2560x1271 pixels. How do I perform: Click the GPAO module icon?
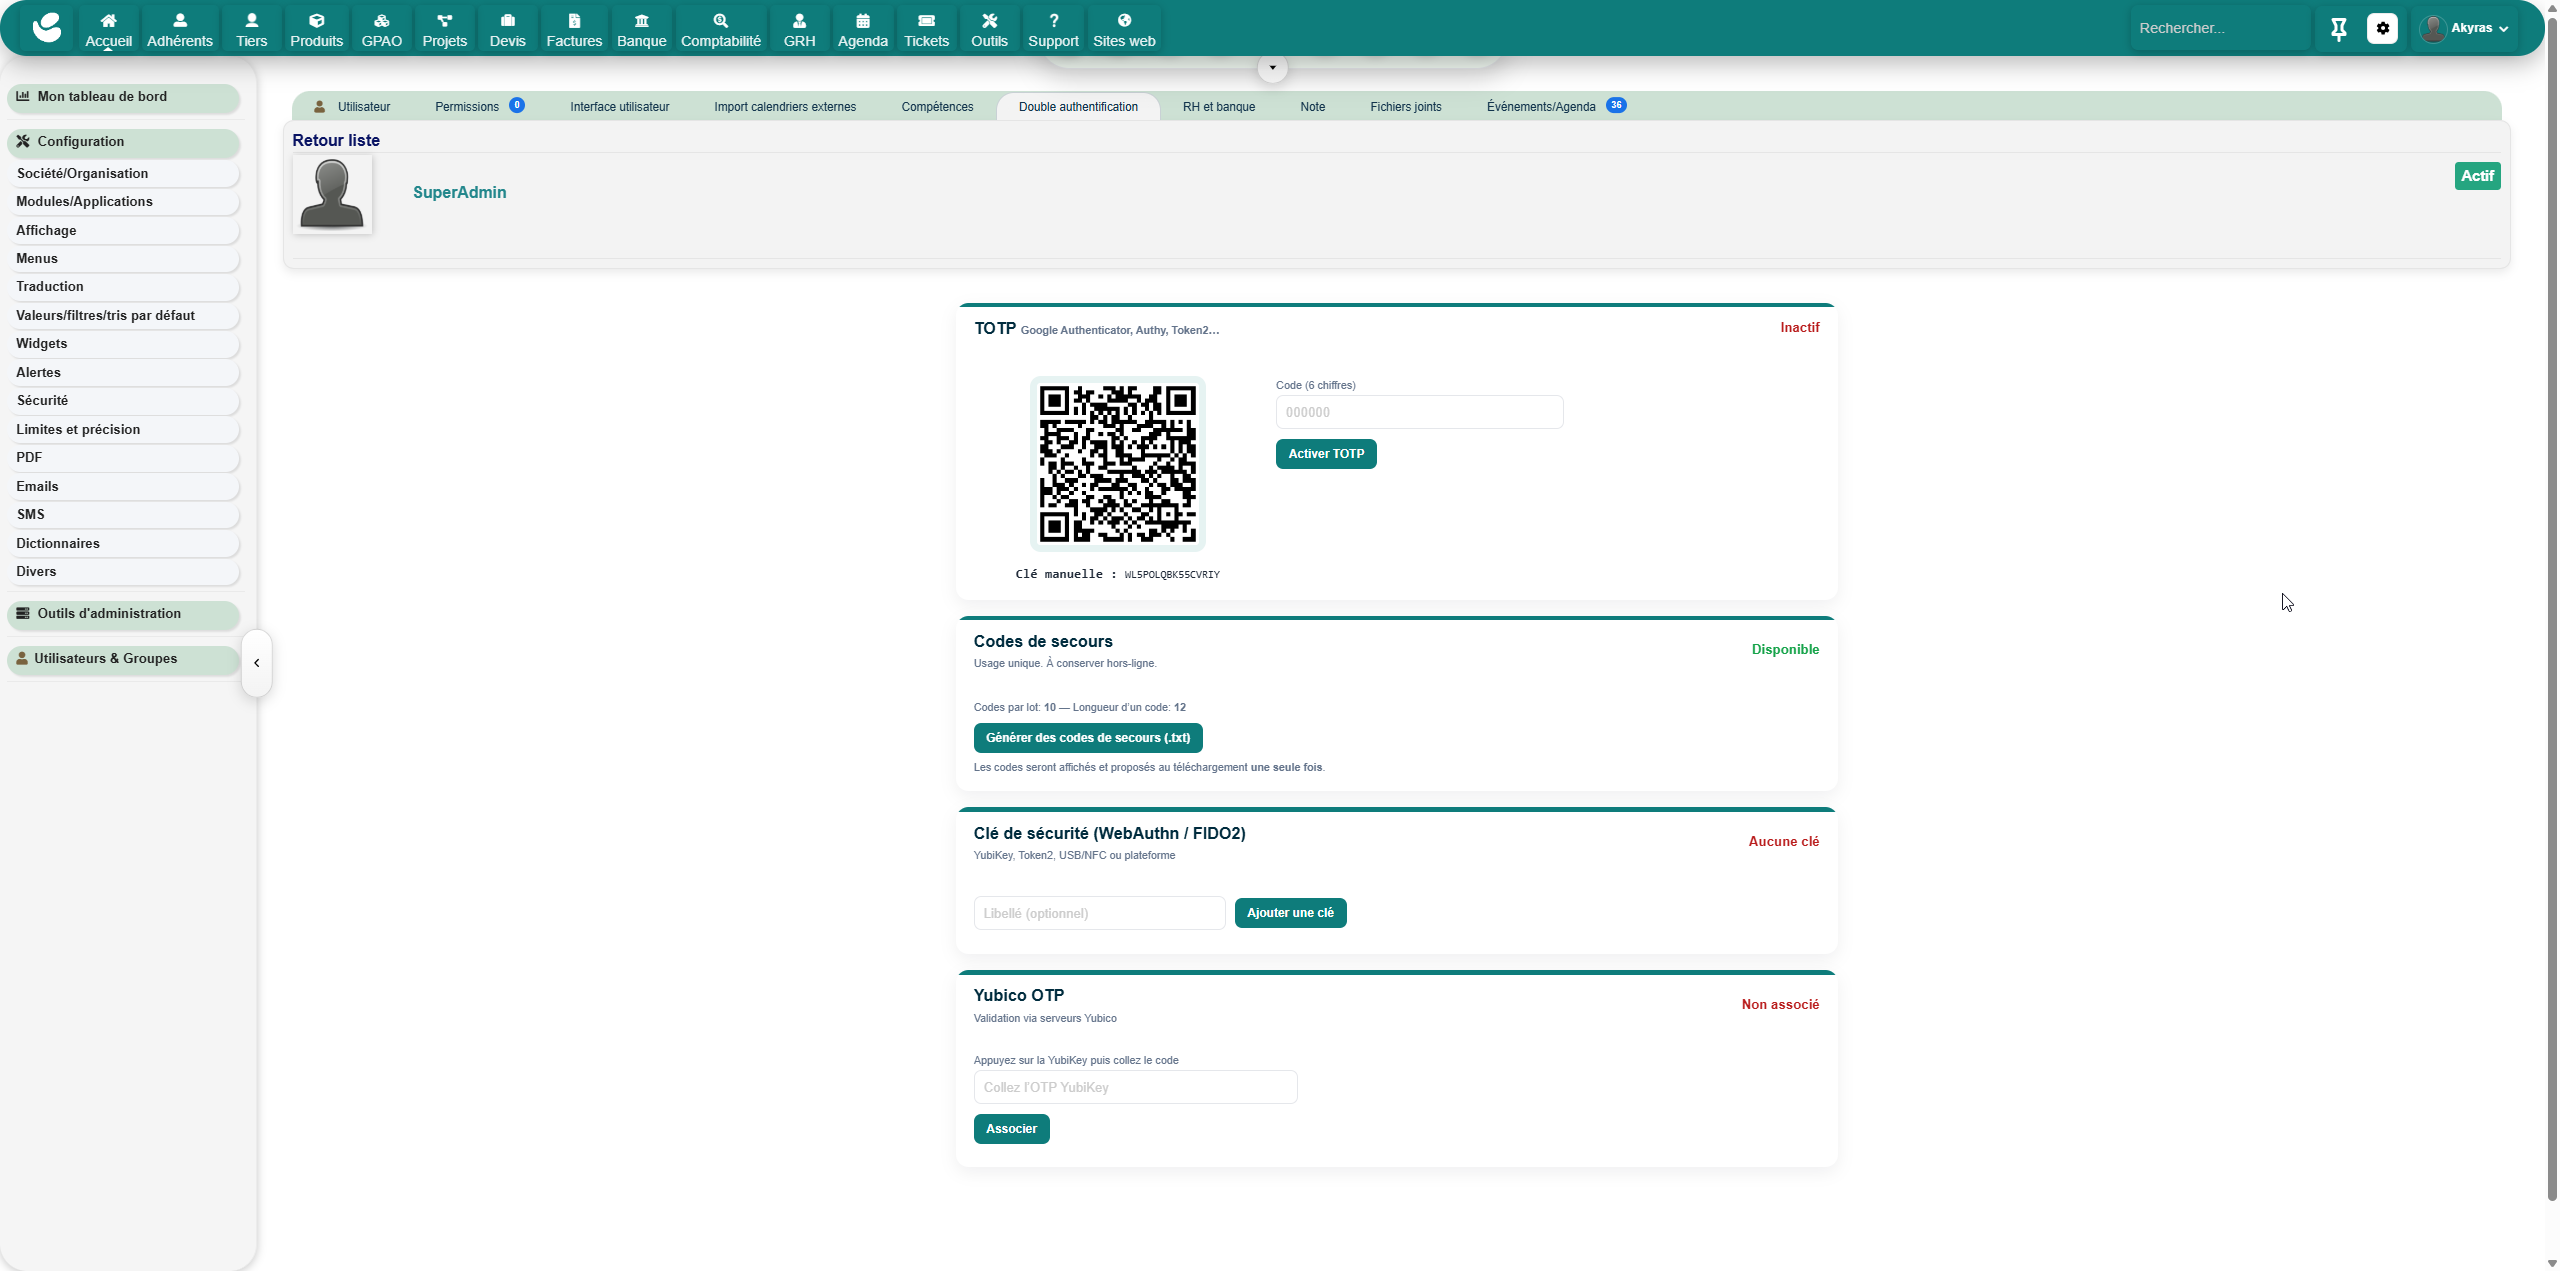click(381, 21)
